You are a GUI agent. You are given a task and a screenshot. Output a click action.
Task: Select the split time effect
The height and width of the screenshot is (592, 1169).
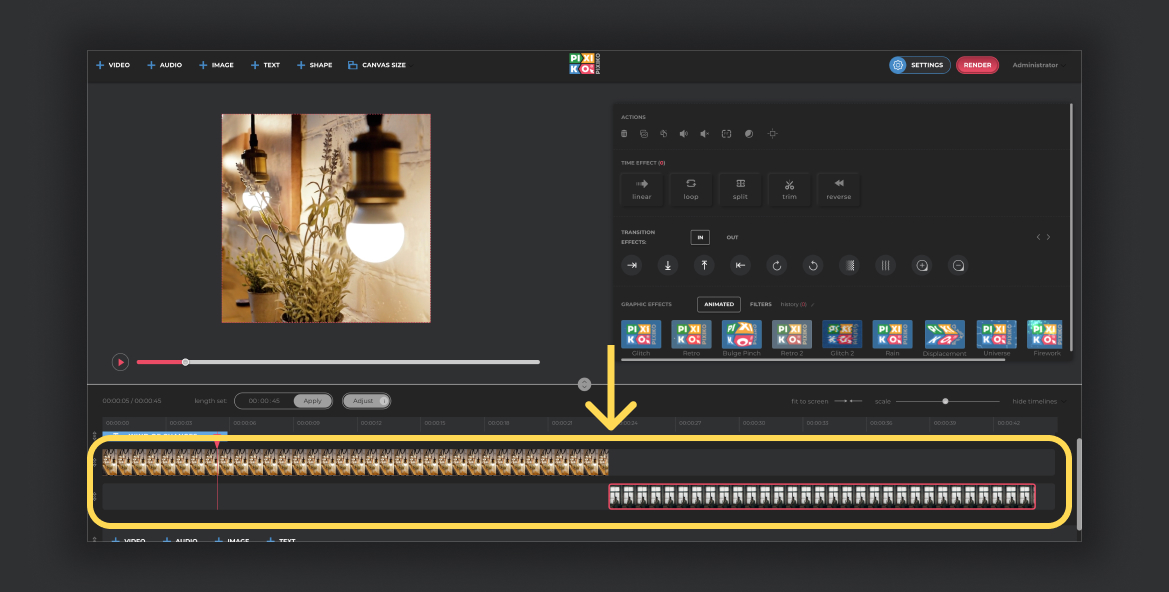(x=740, y=189)
